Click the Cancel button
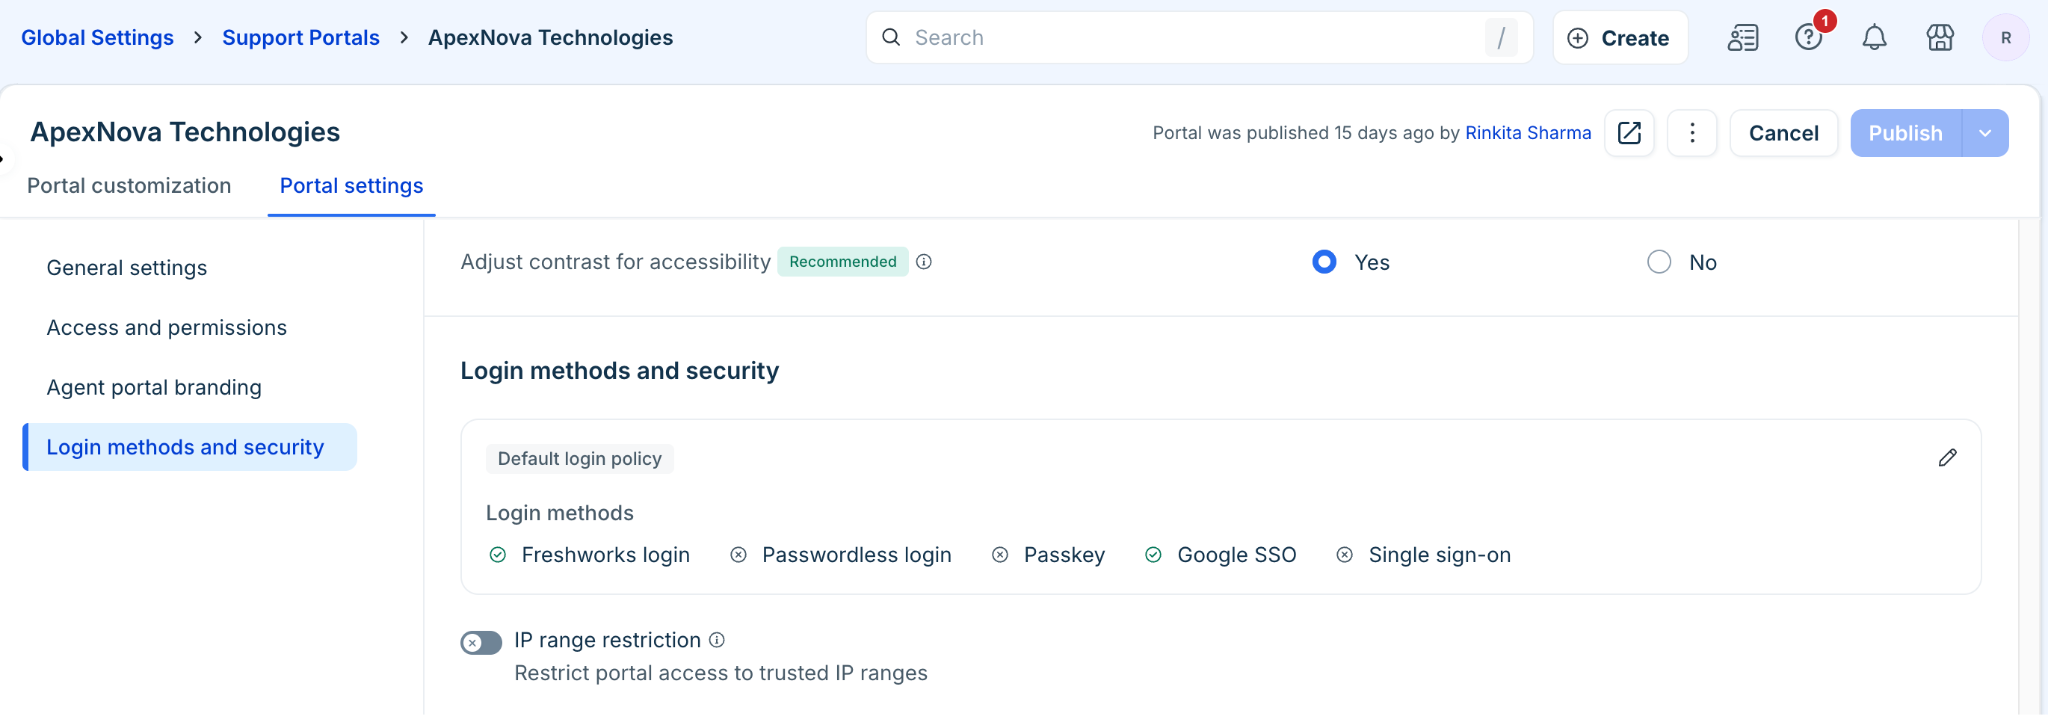Viewport: 2048px width, 715px height. click(1784, 133)
